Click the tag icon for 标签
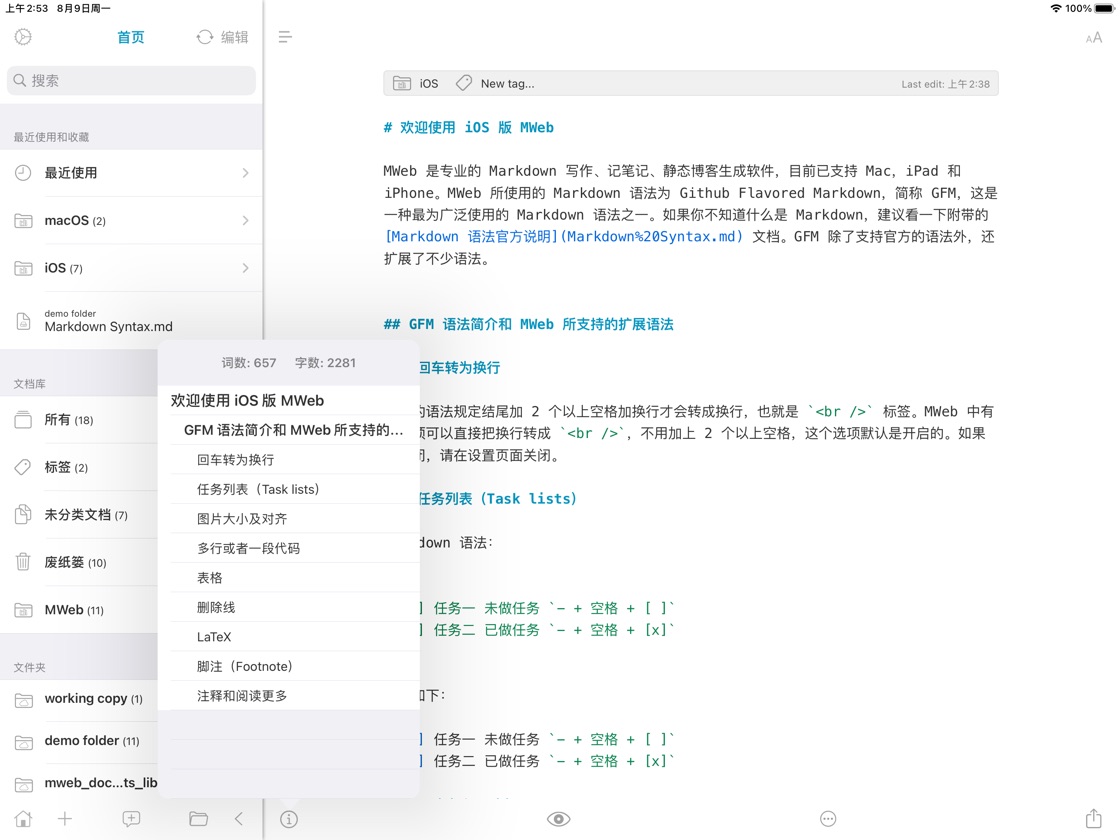This screenshot has width=1120, height=840. [24, 467]
